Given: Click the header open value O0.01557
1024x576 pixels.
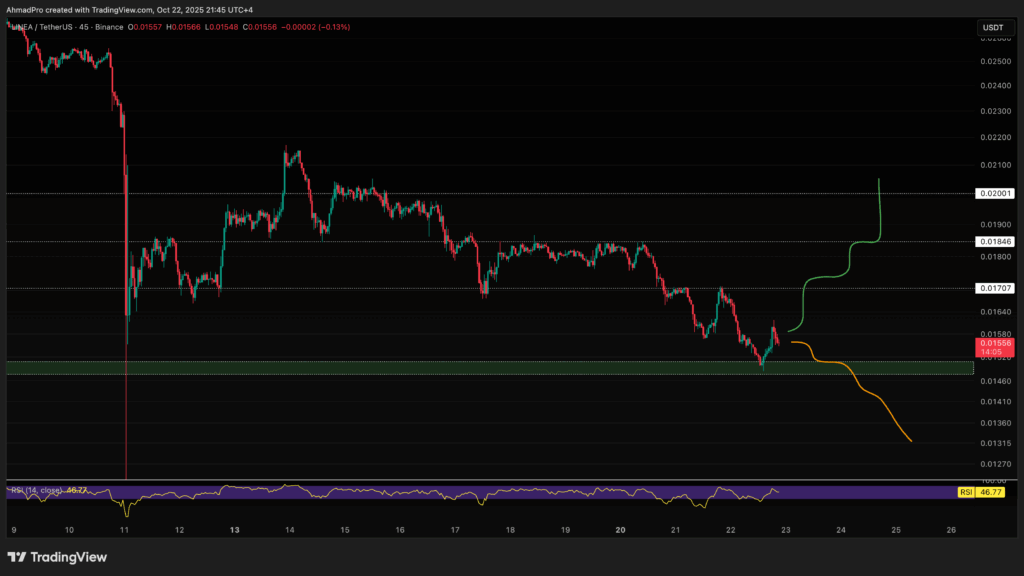Looking at the screenshot, I should 144,27.
